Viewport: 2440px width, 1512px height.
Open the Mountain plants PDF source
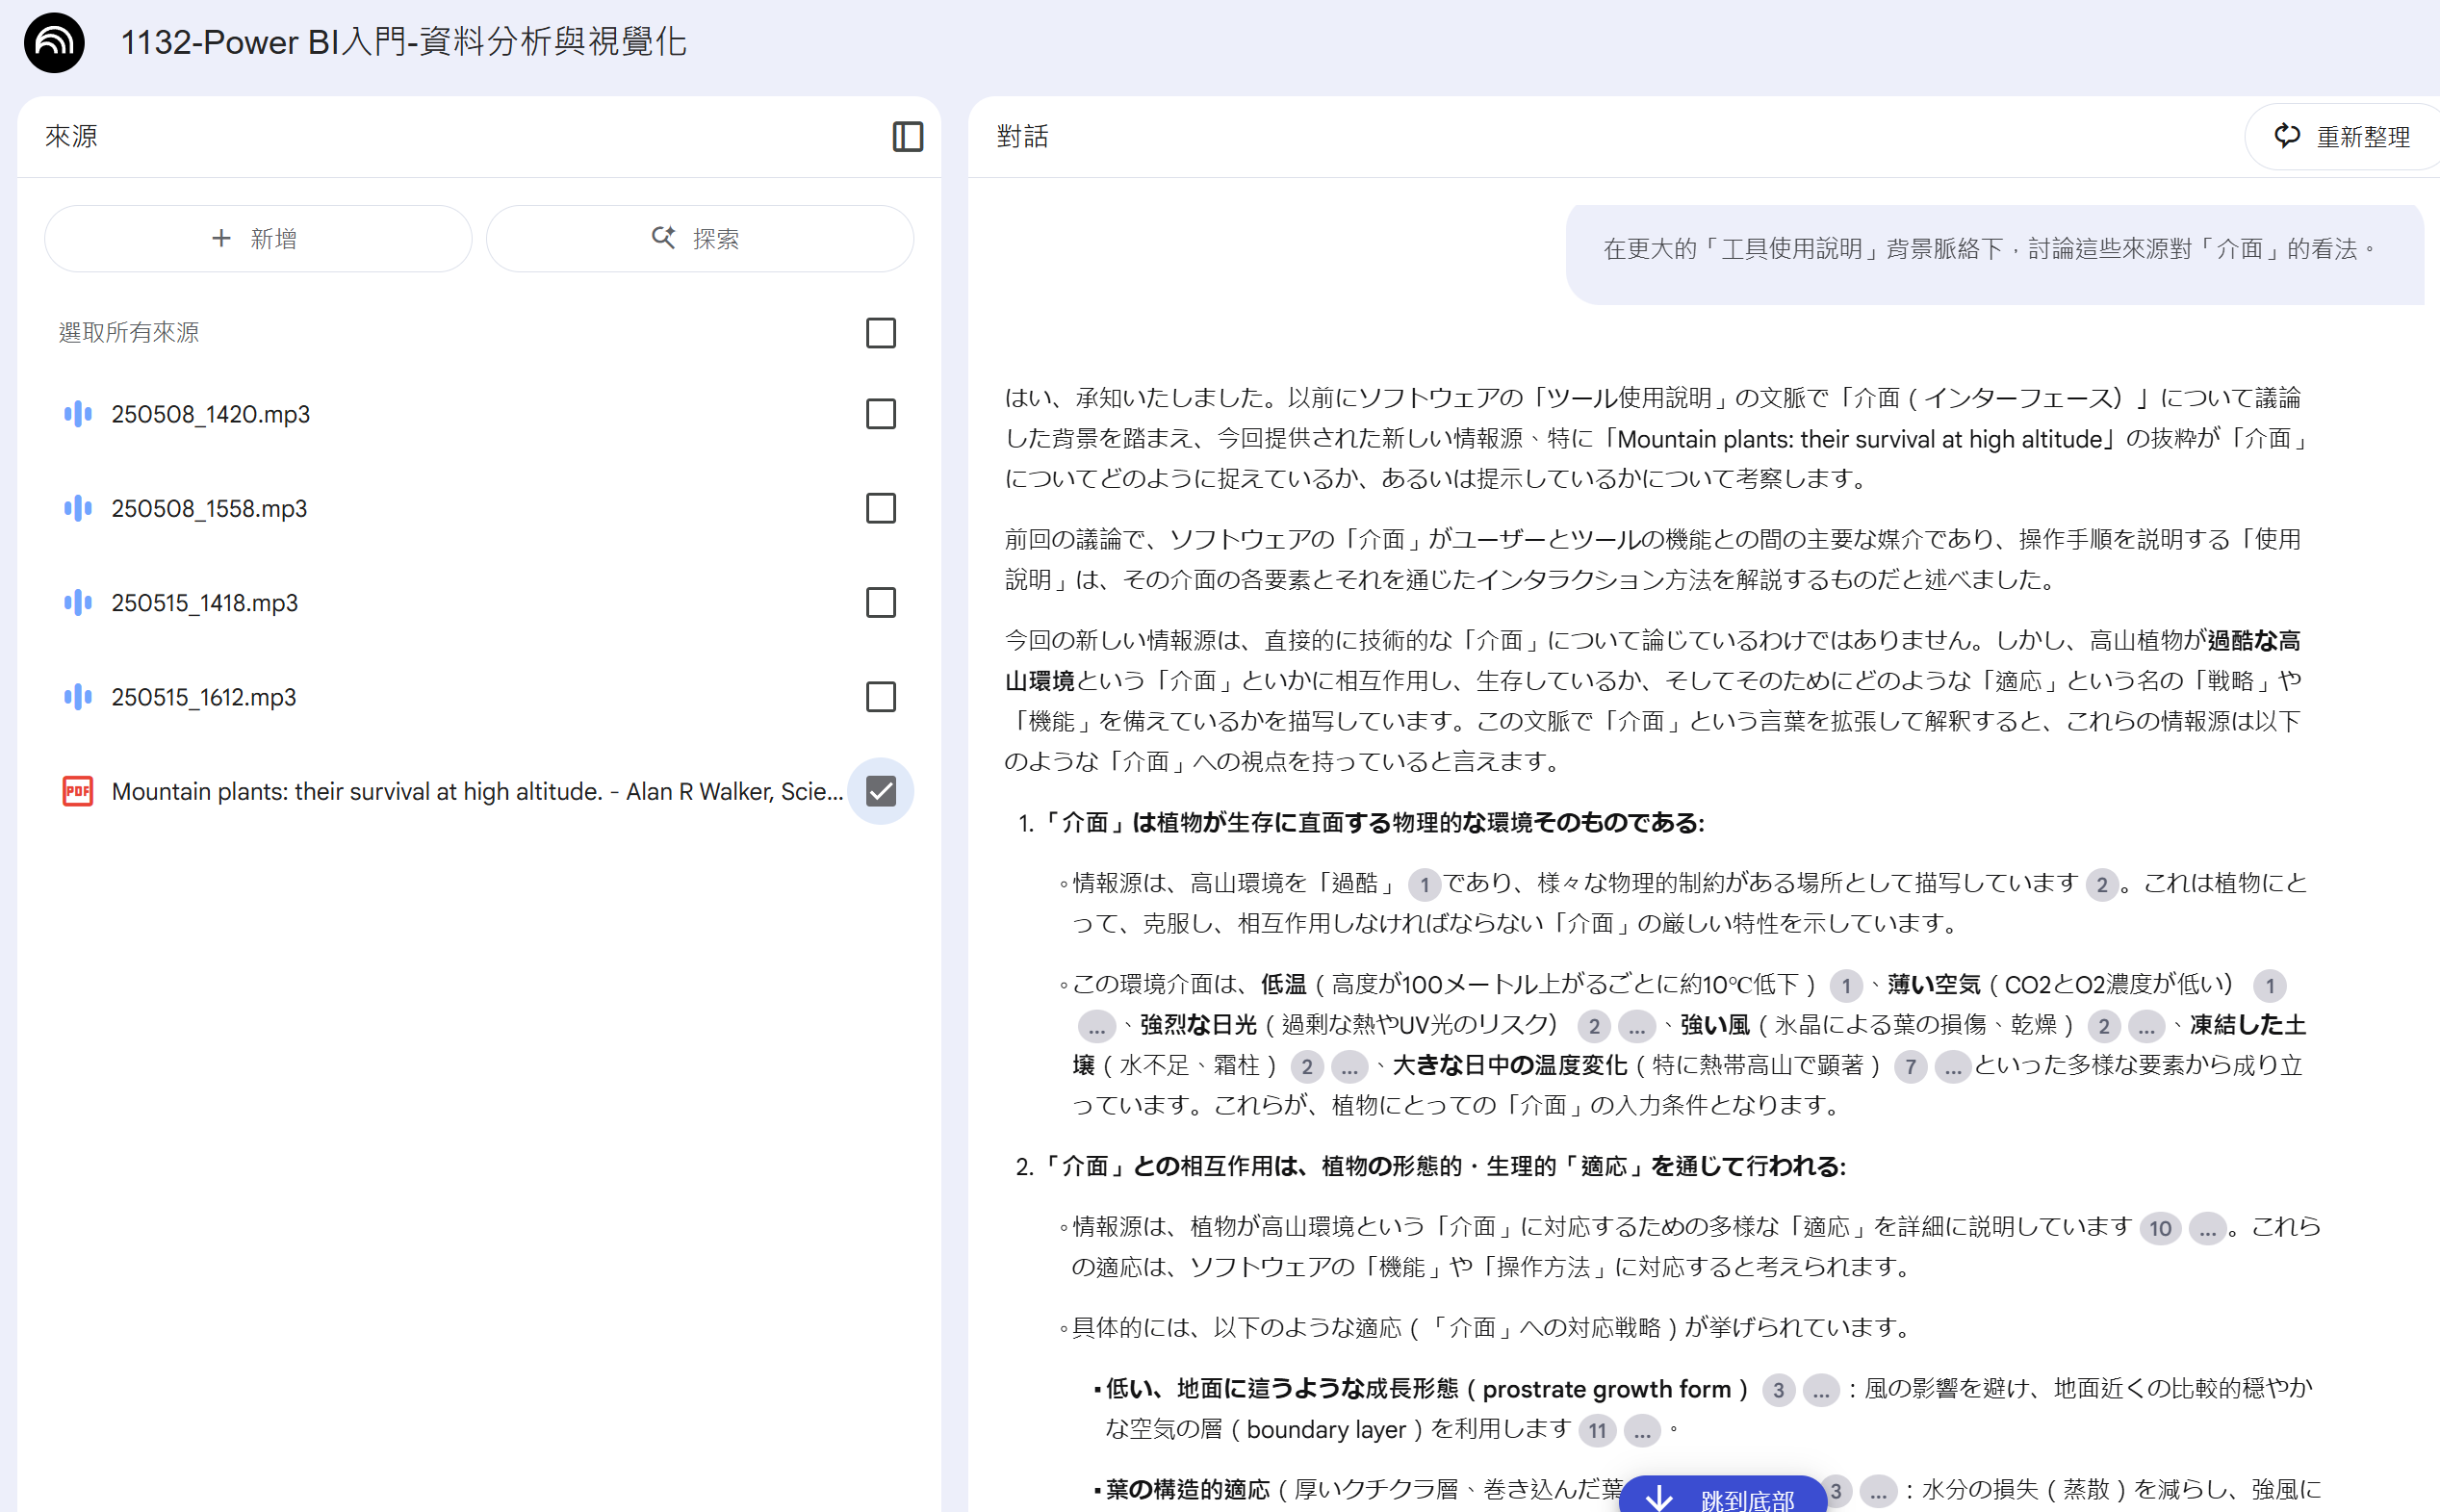coord(476,791)
